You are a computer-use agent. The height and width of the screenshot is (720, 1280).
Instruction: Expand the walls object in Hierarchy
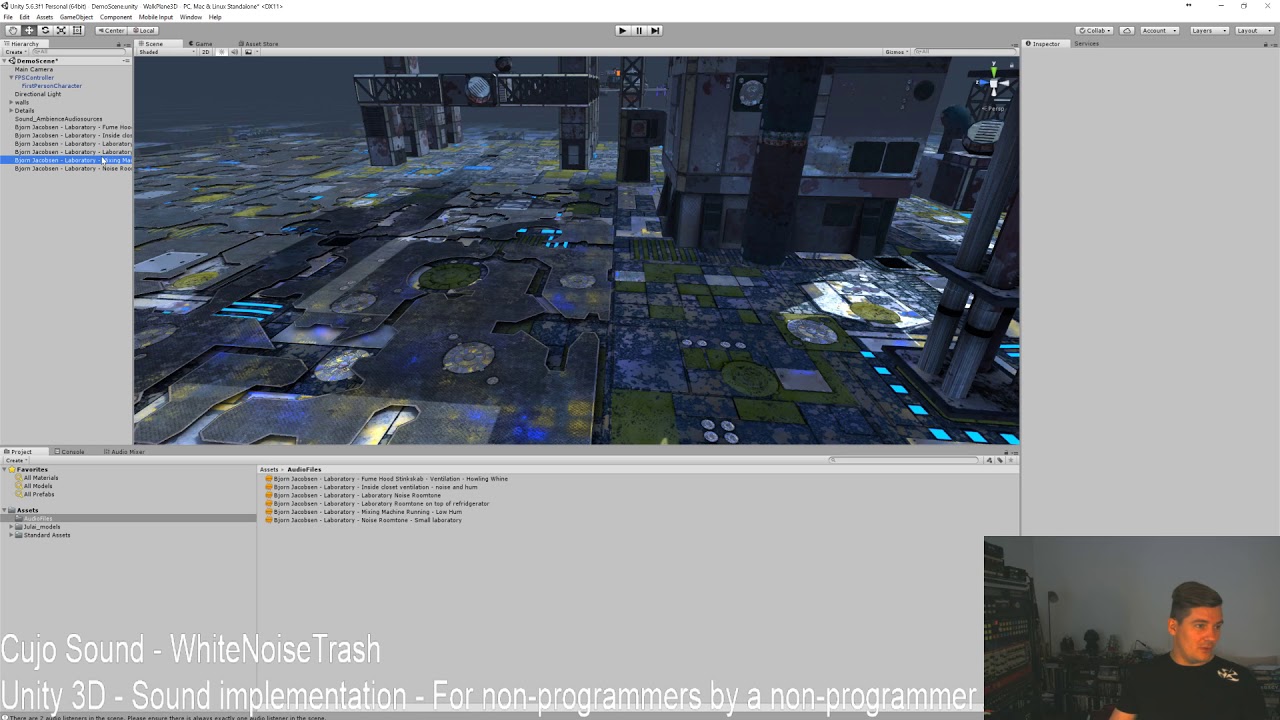(x=11, y=102)
